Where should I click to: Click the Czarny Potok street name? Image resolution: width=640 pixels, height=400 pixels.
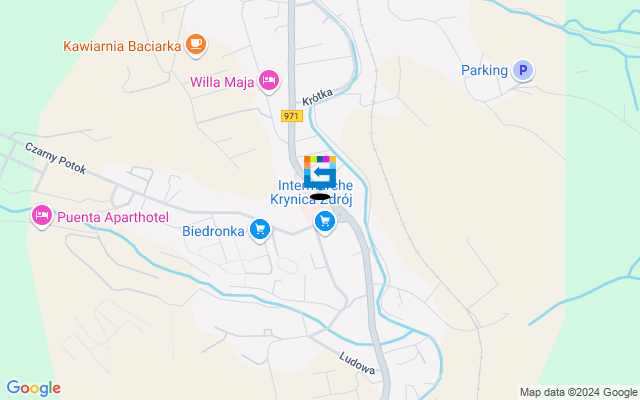(56, 158)
